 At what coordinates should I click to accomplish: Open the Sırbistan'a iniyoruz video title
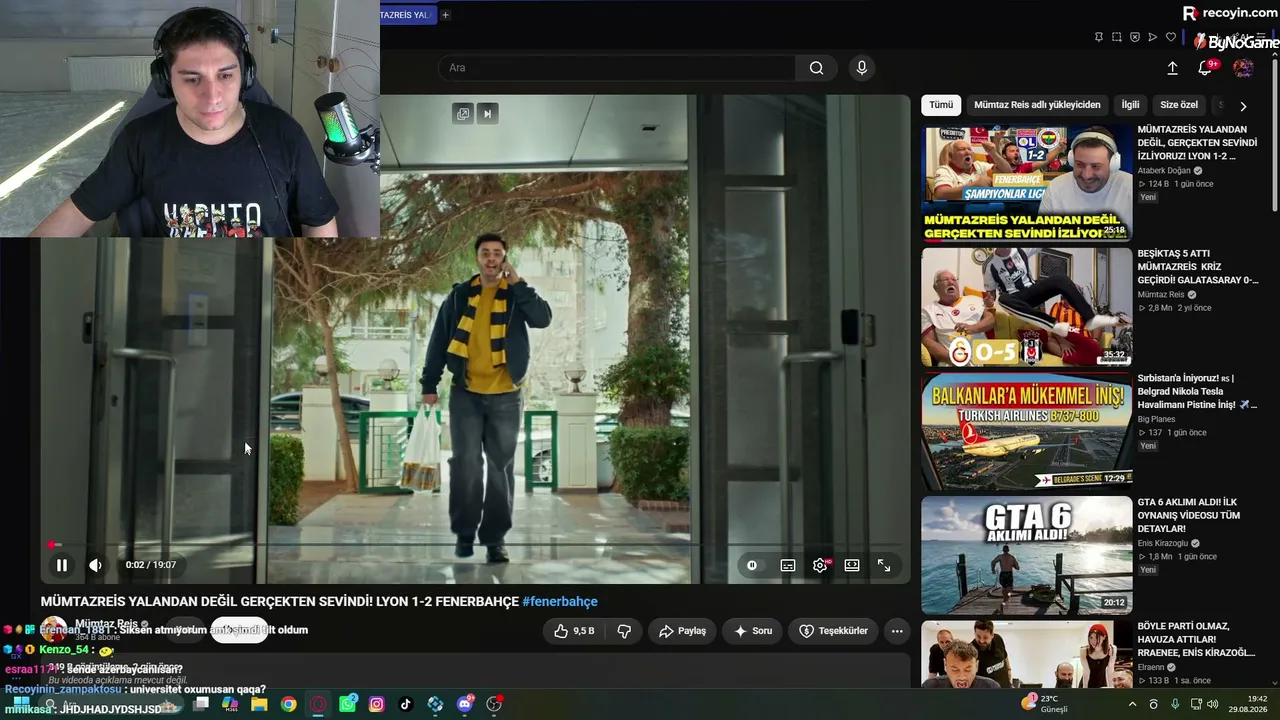(x=1197, y=391)
